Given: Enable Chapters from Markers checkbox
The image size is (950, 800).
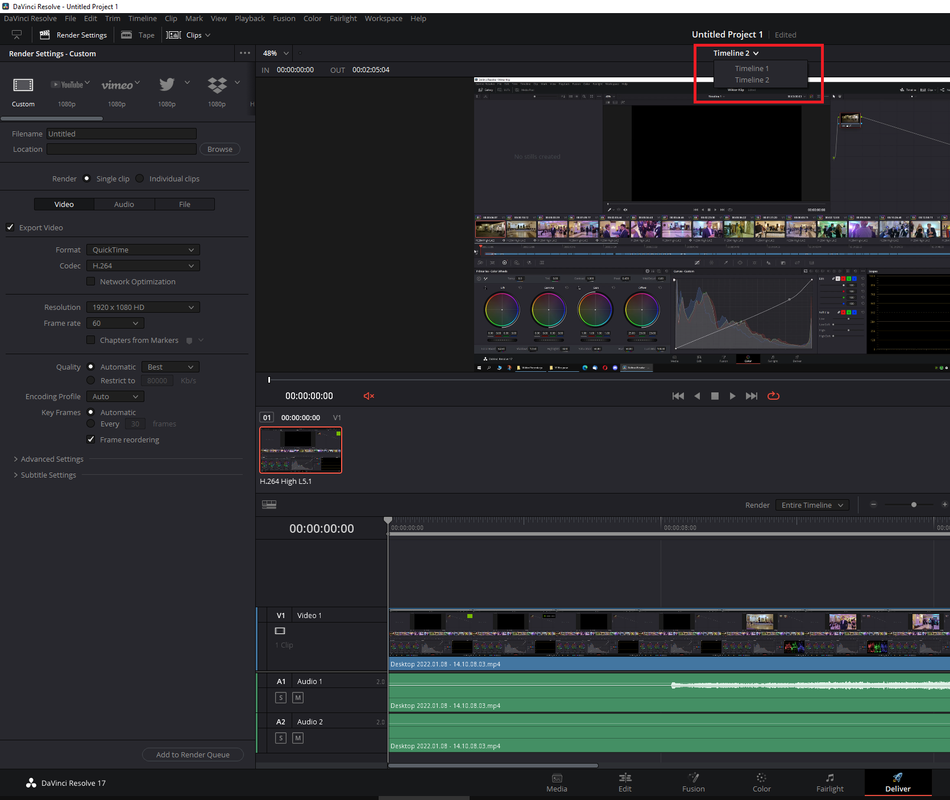Looking at the screenshot, I should coord(90,340).
